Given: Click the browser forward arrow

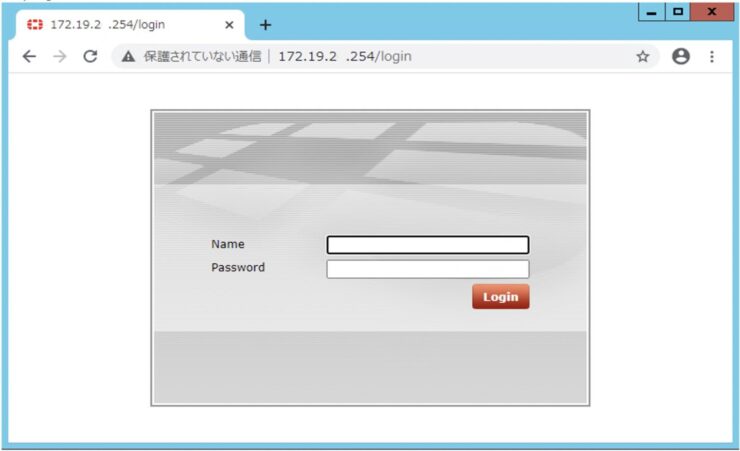Looking at the screenshot, I should (x=59, y=57).
